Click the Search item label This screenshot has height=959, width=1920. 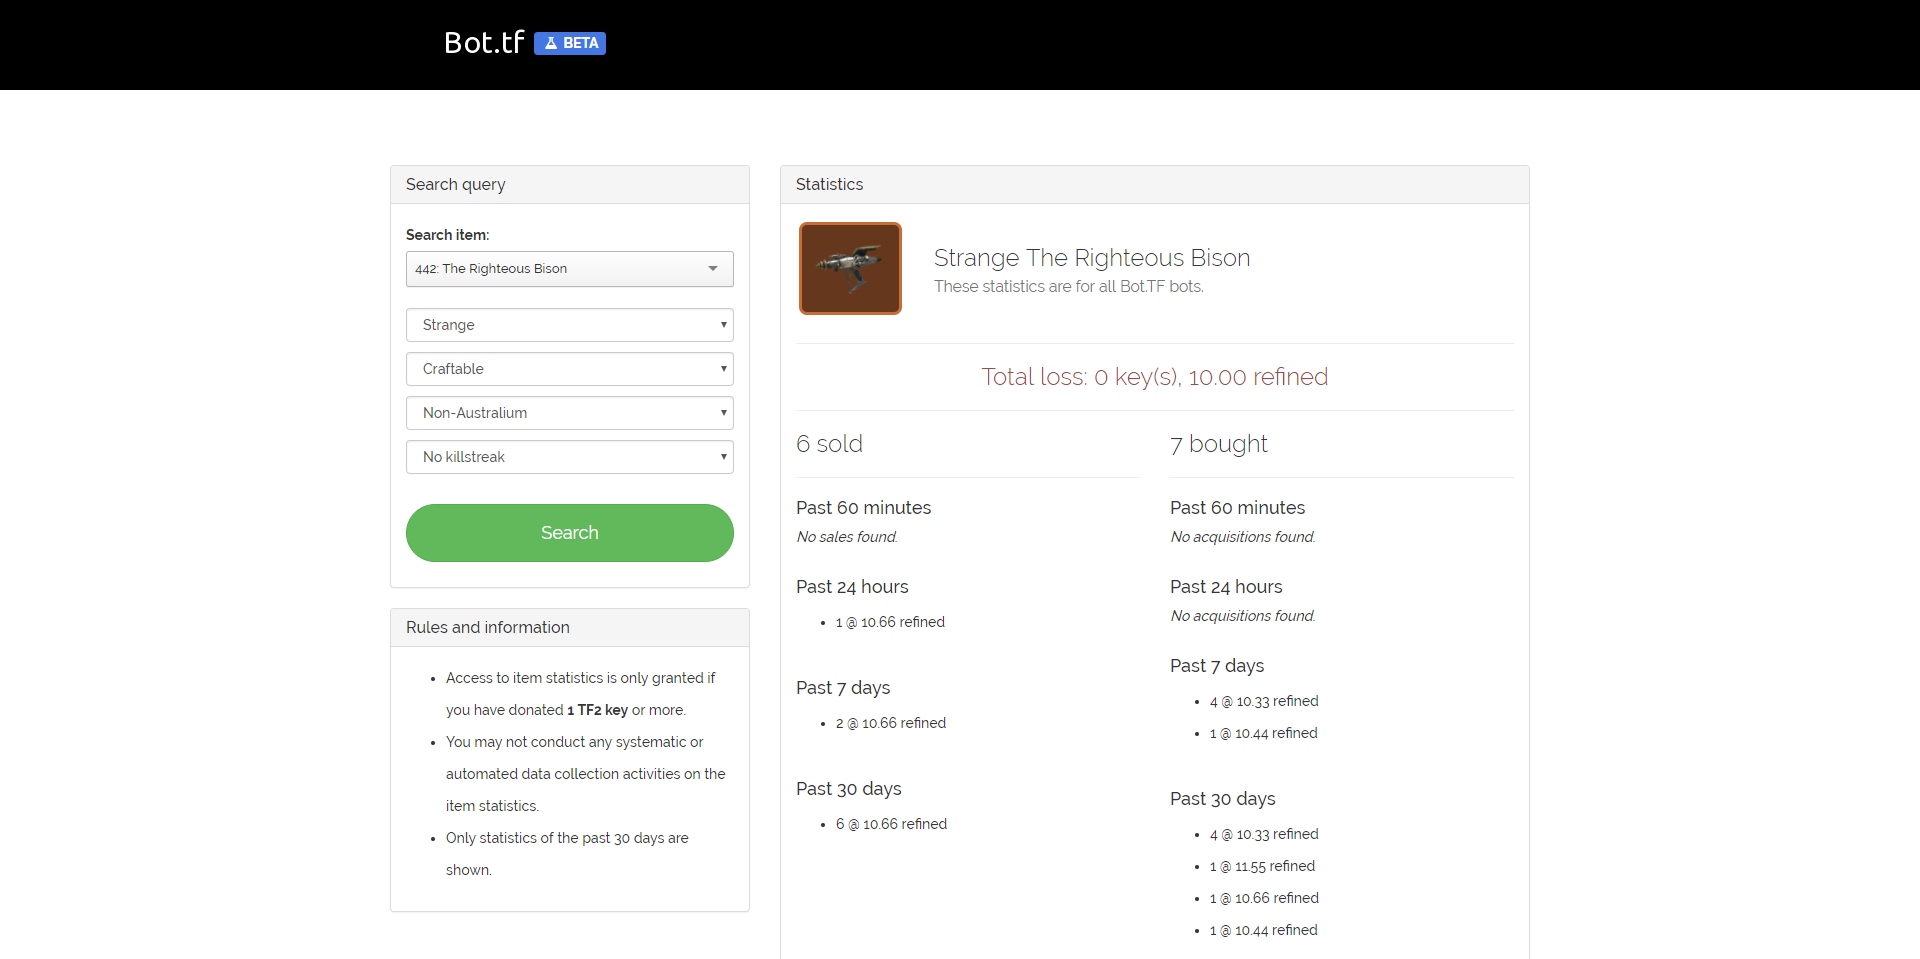pyautogui.click(x=447, y=235)
